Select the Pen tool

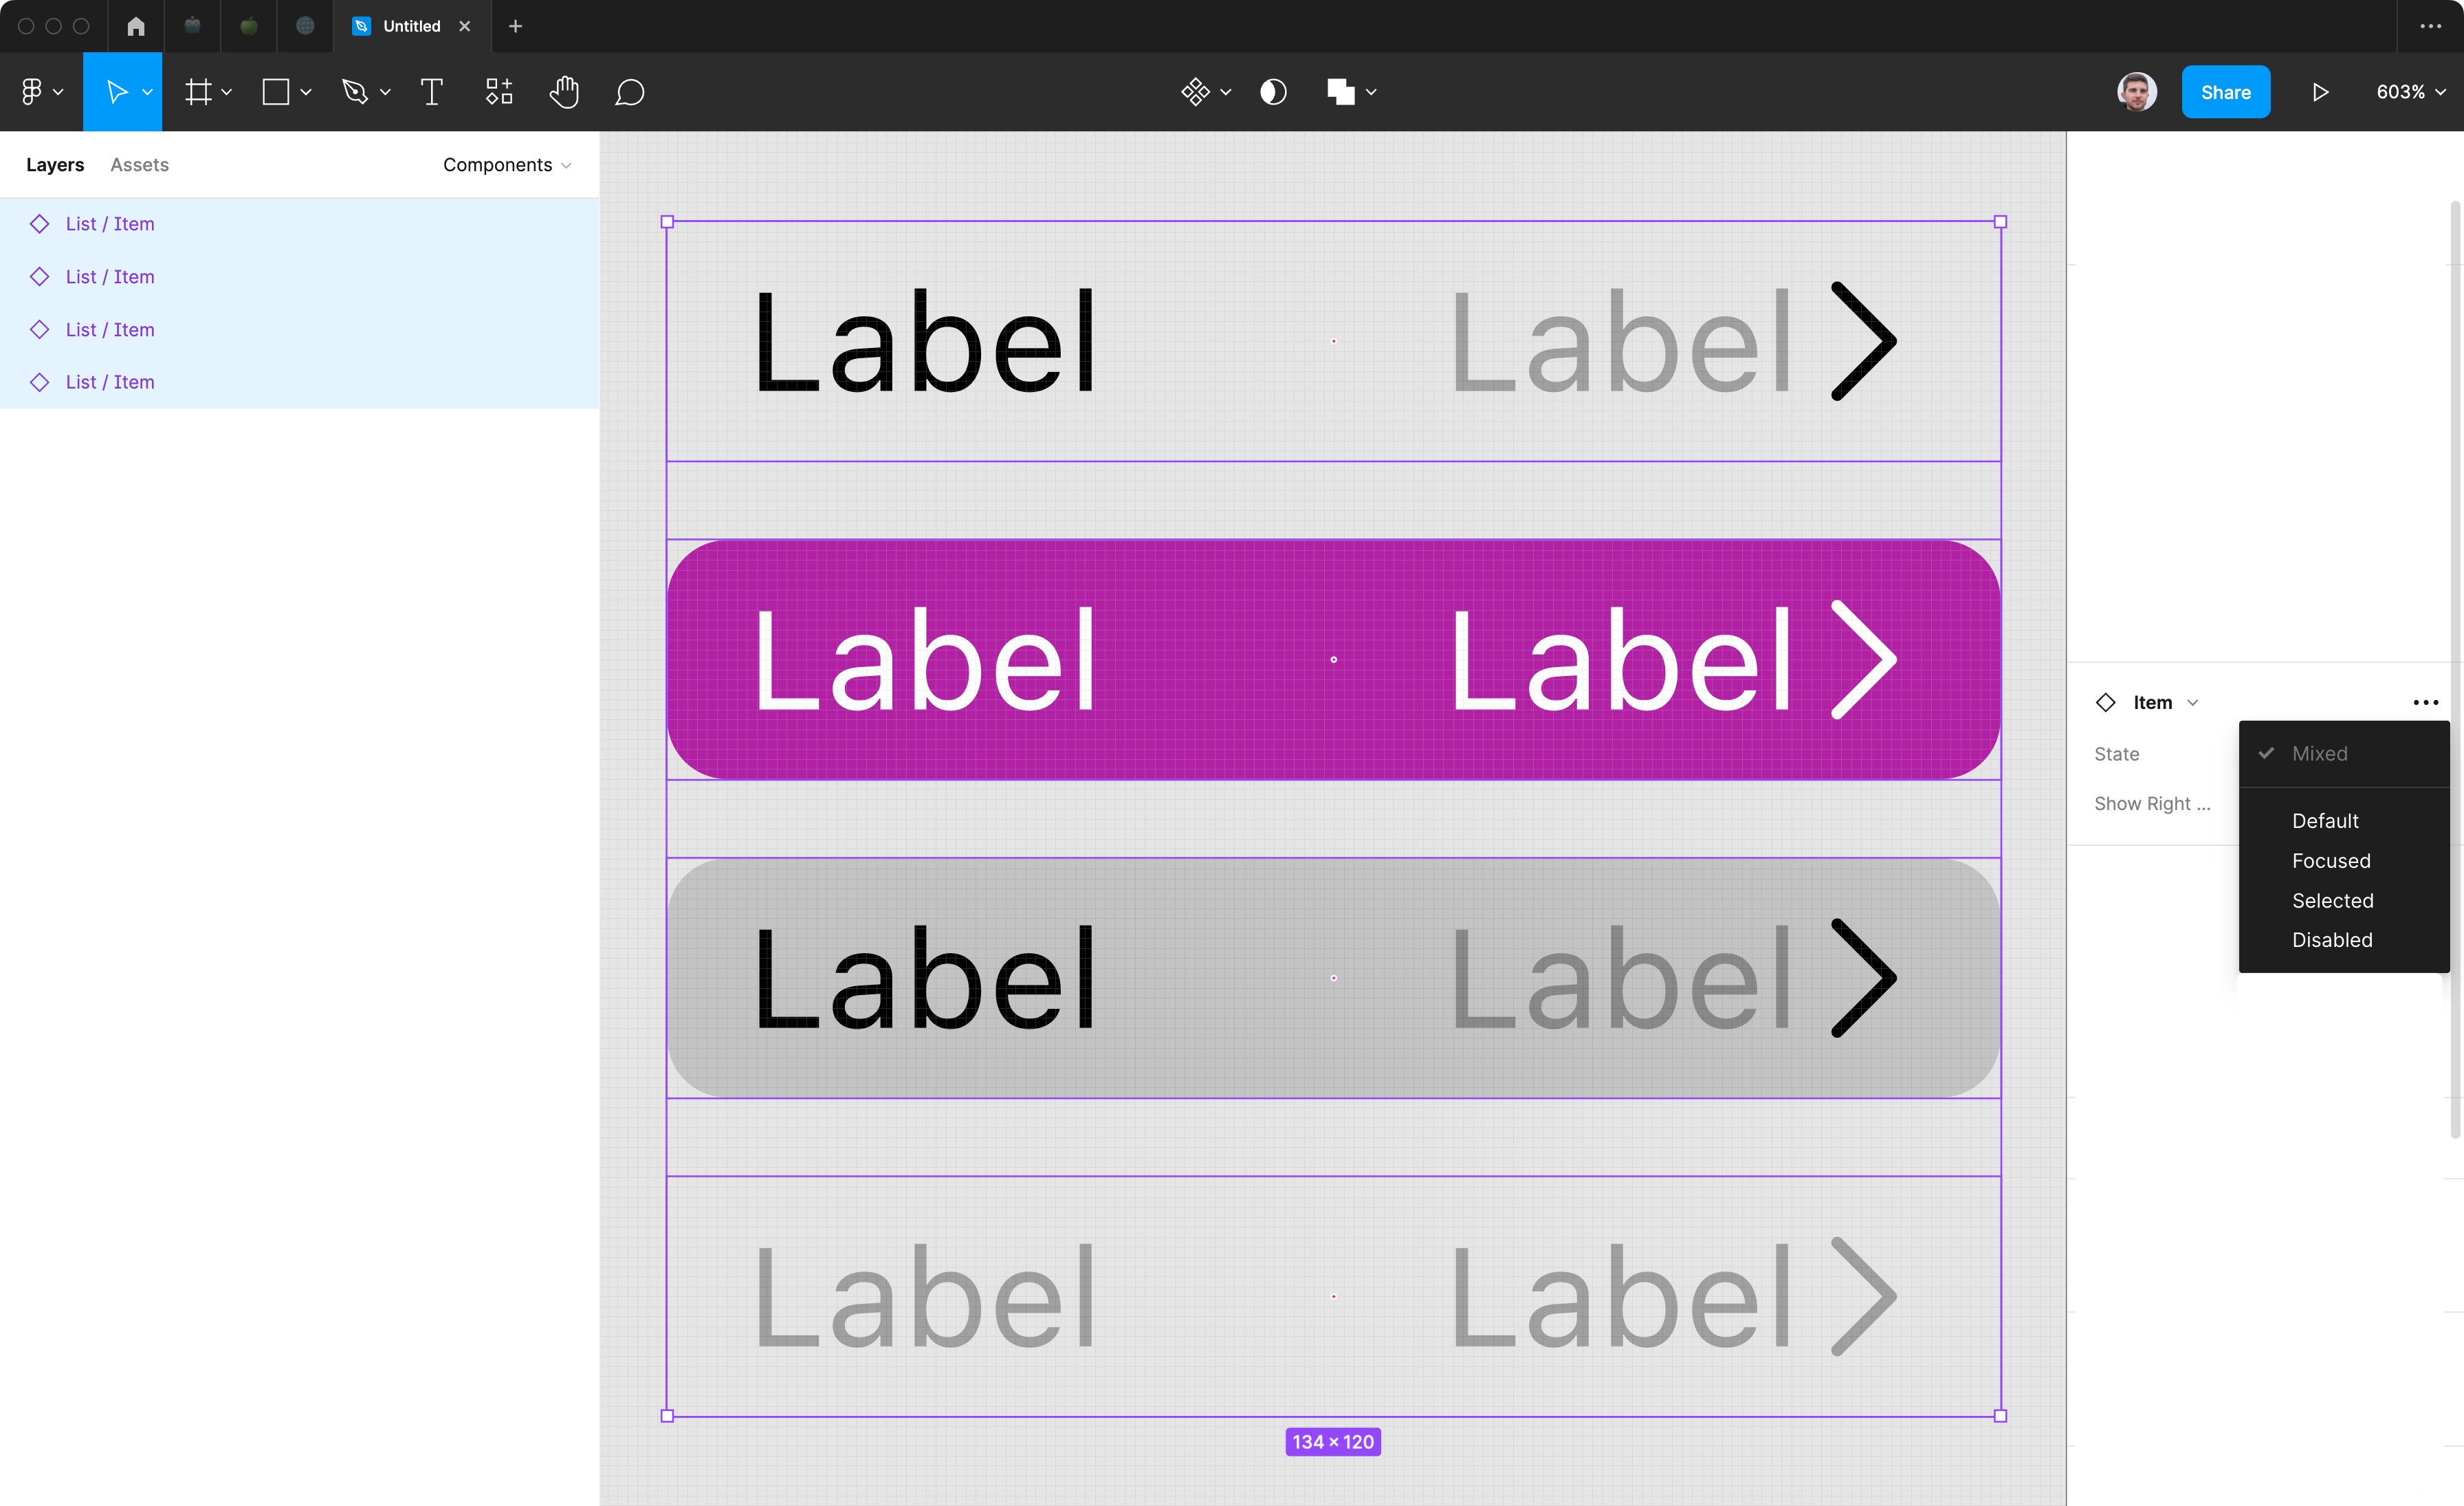355,92
